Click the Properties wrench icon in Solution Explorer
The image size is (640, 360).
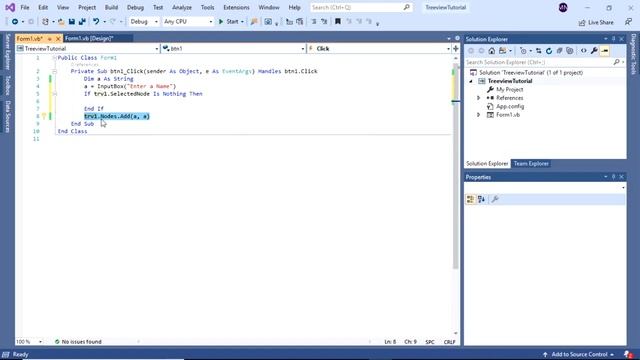[x=594, y=51]
